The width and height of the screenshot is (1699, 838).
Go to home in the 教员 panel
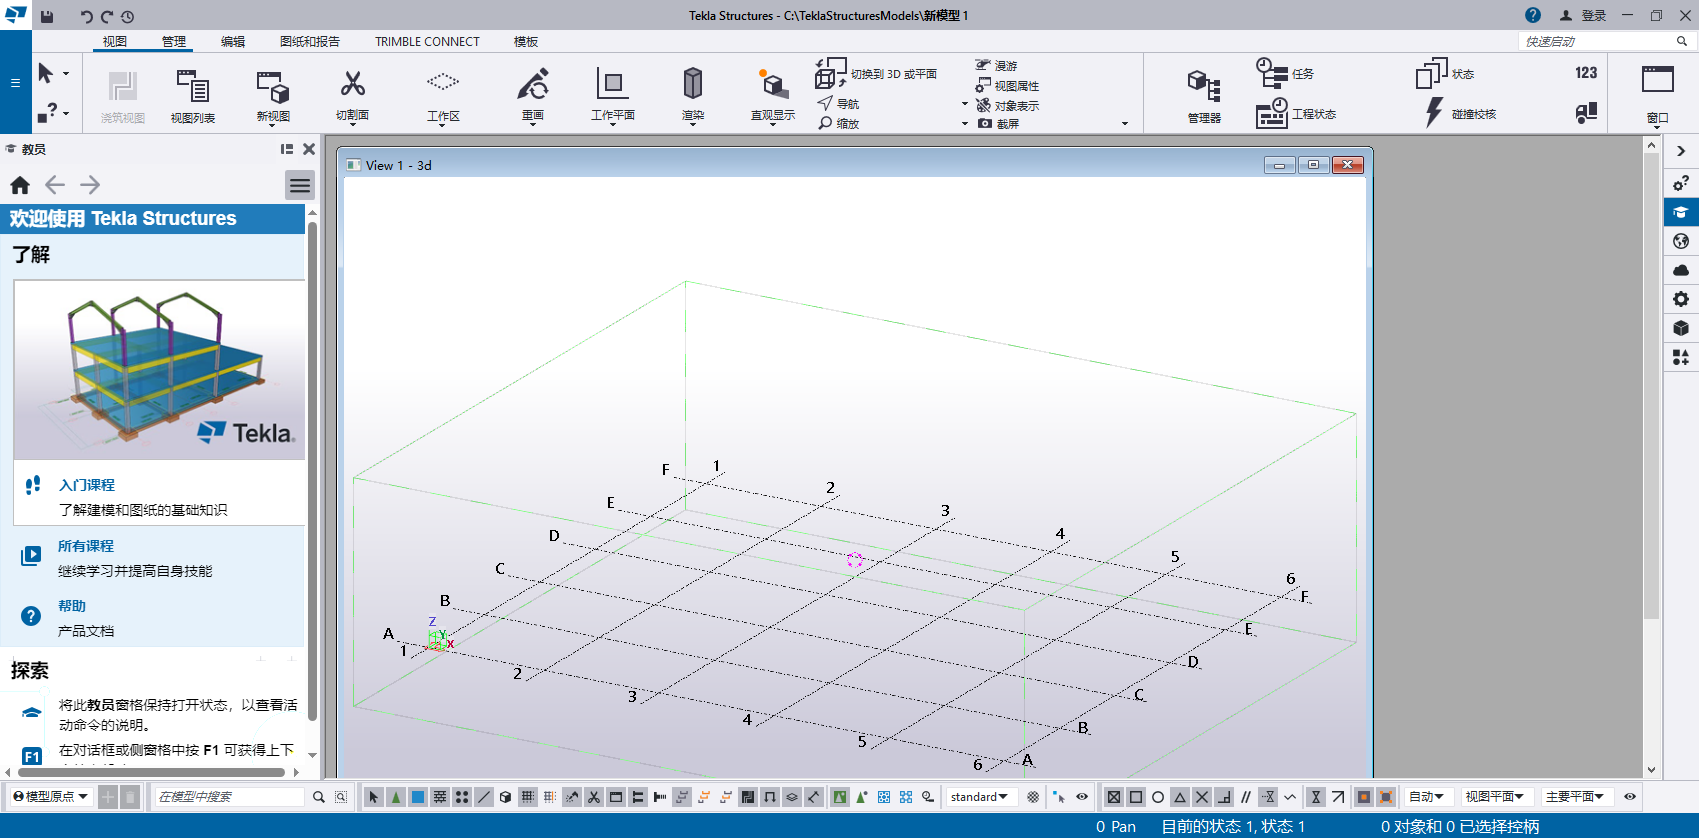(20, 185)
